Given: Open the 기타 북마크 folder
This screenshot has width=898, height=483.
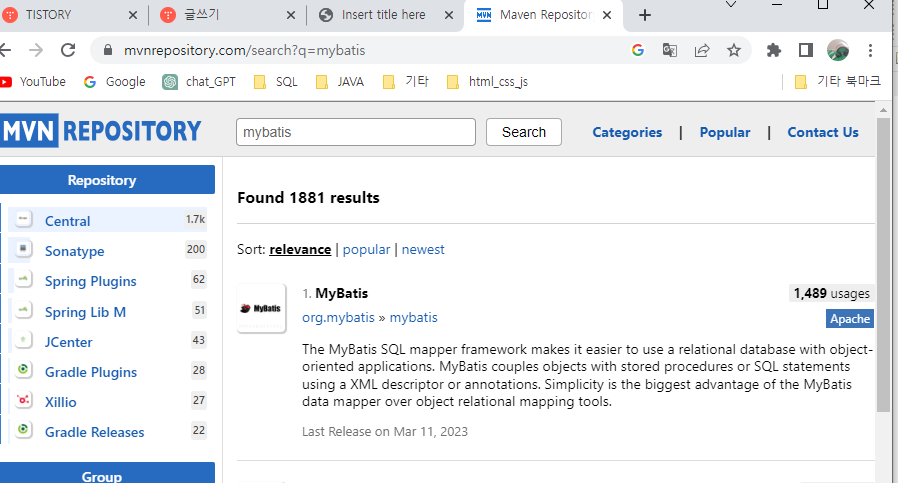Looking at the screenshot, I should click(x=838, y=82).
